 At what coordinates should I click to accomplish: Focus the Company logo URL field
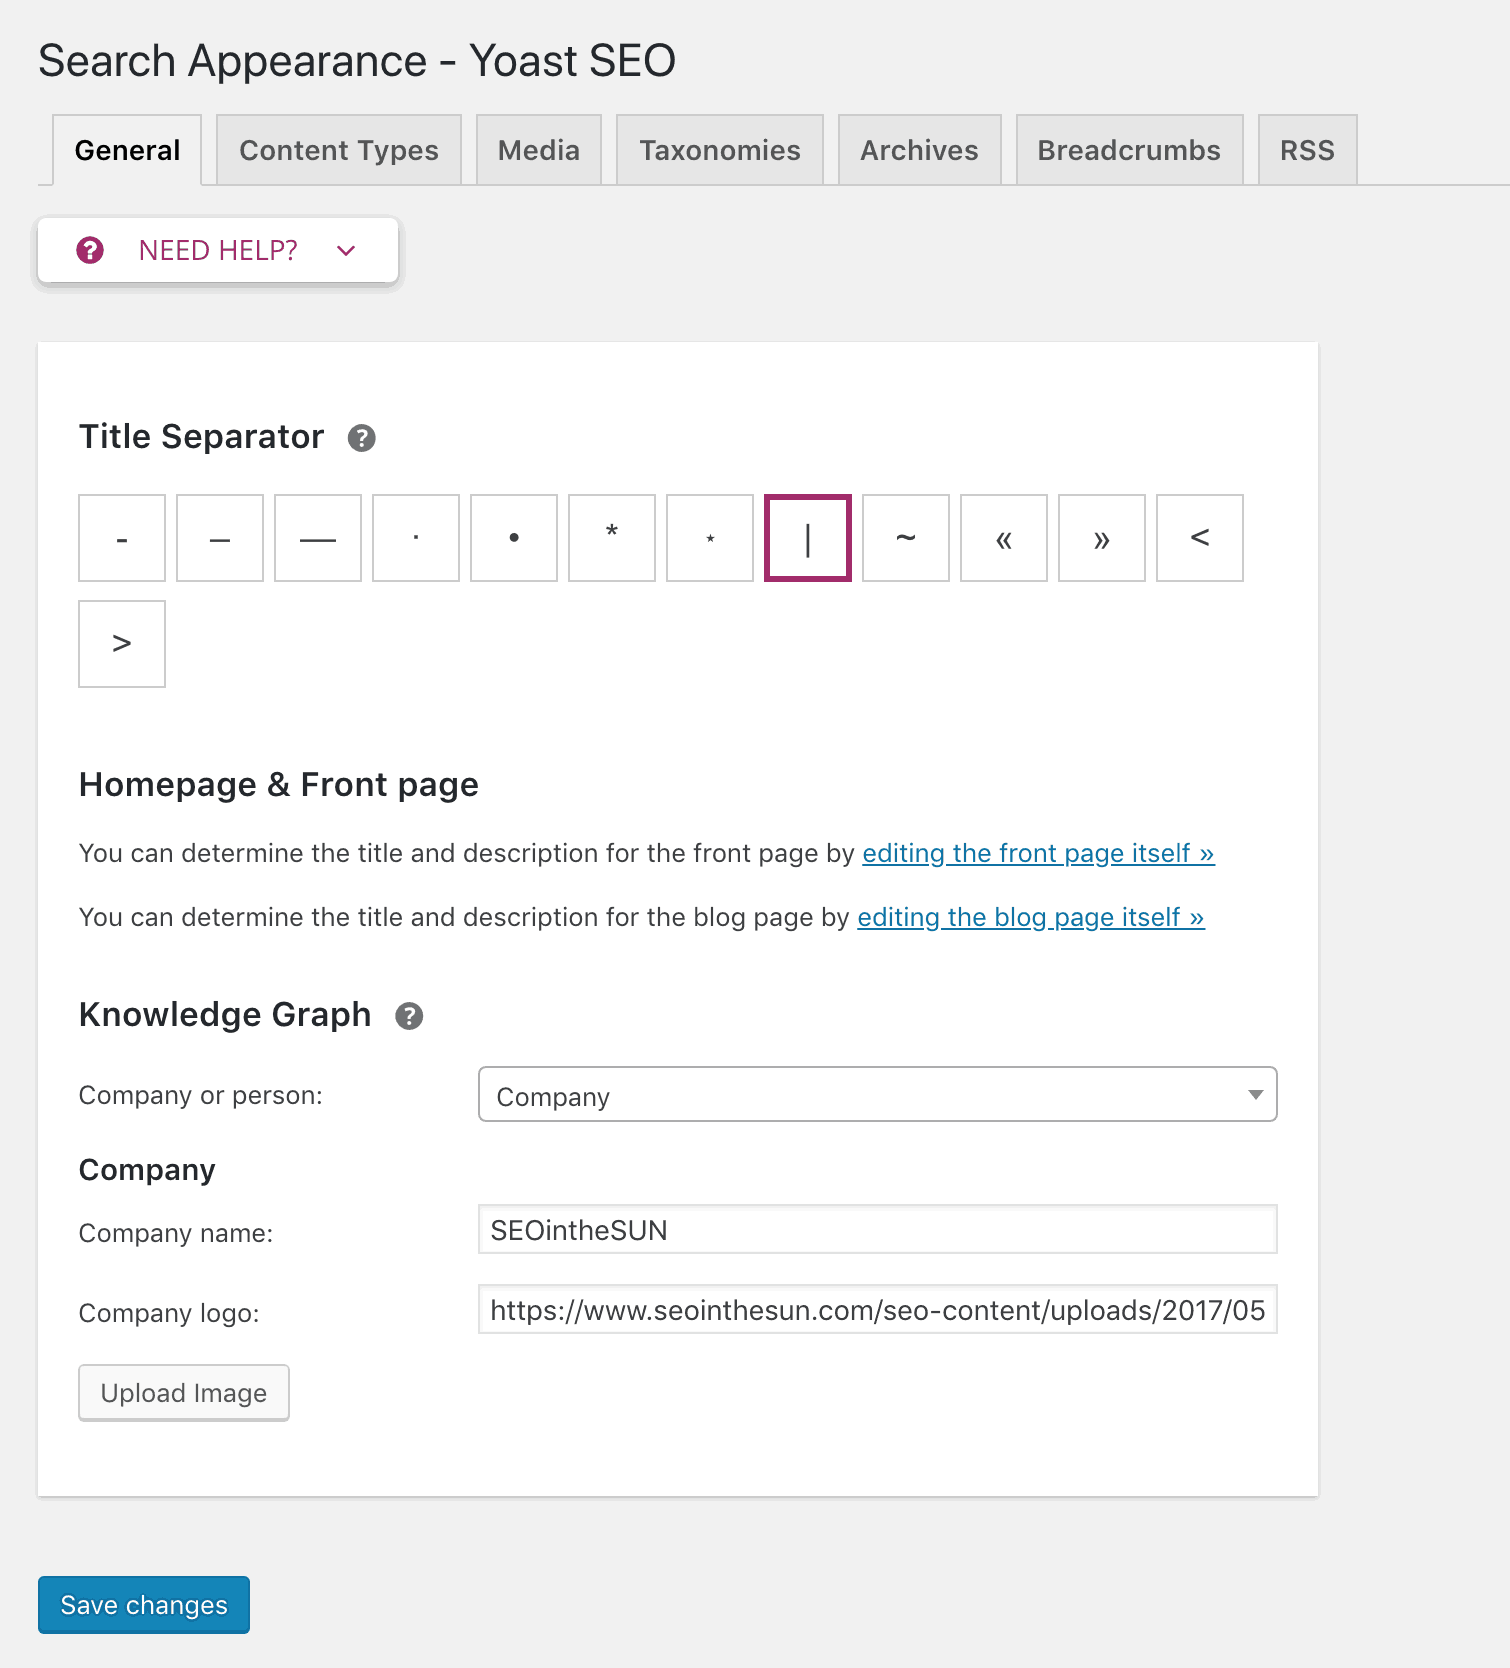pos(878,1309)
